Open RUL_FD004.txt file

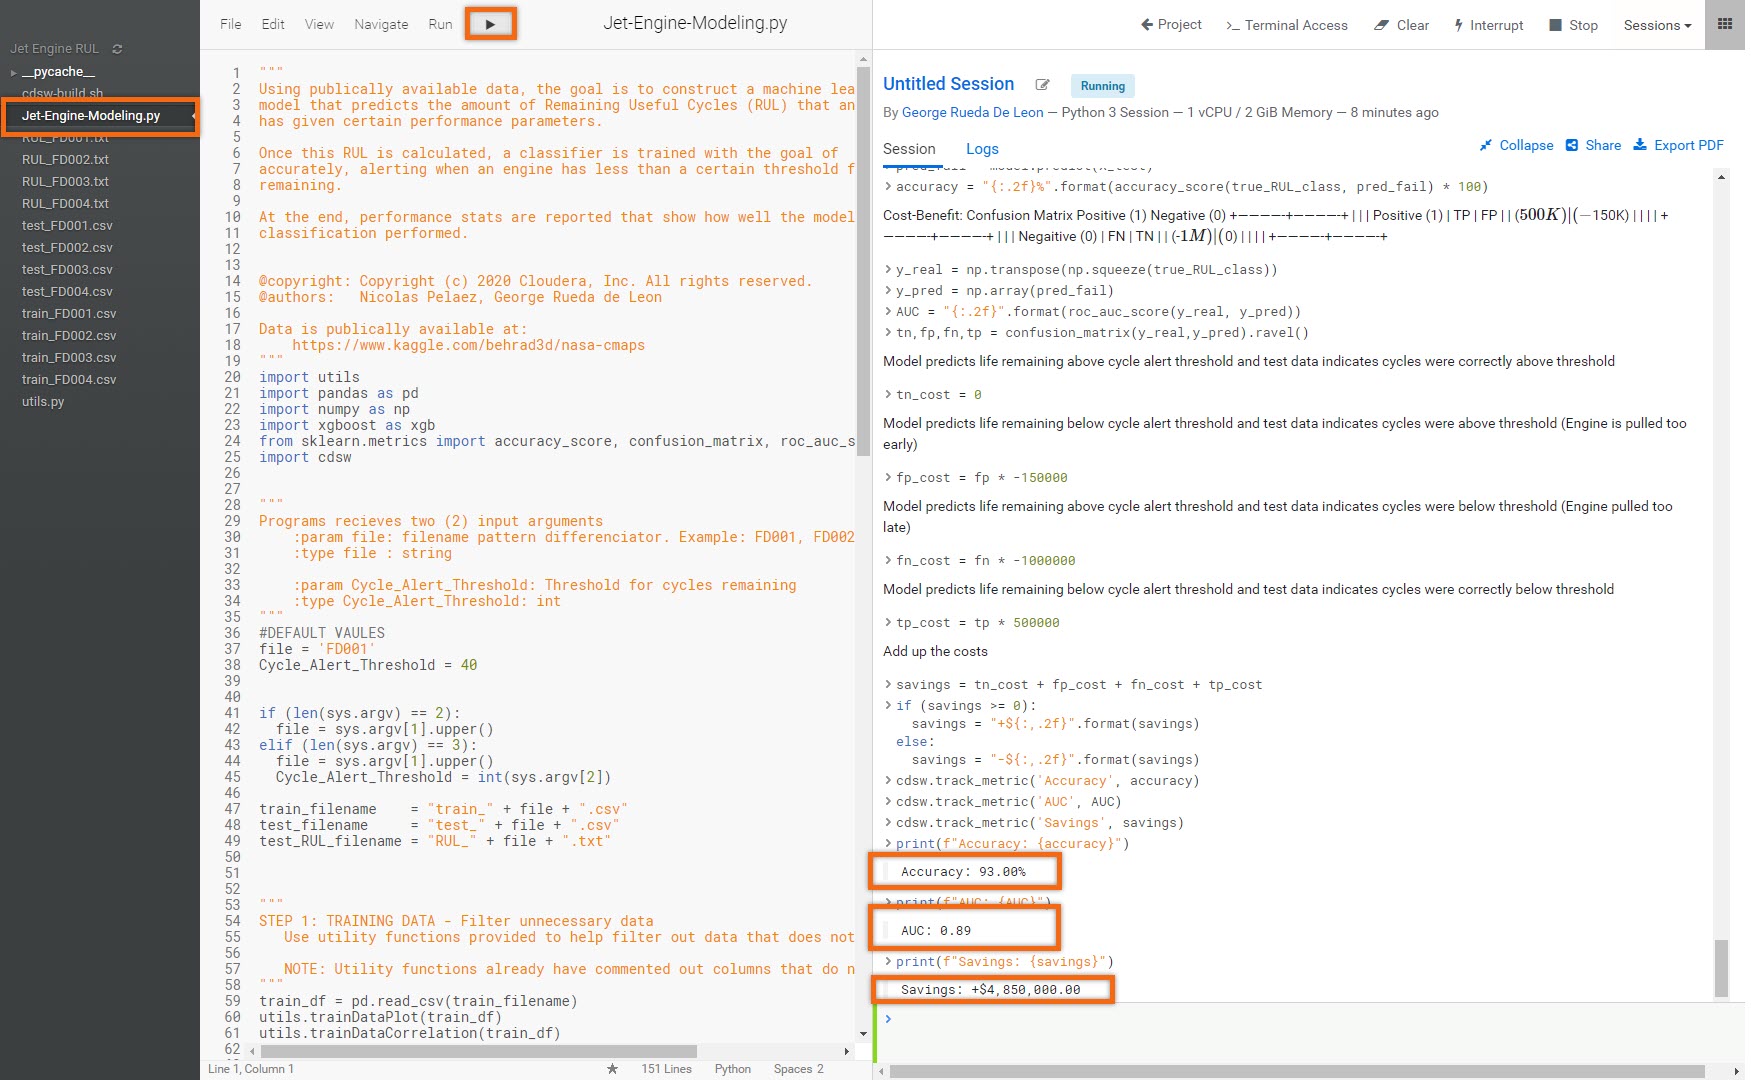(x=65, y=204)
